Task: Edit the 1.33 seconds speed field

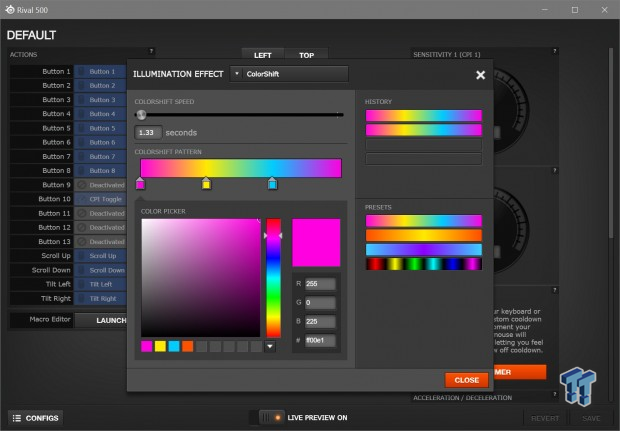Action: (x=148, y=132)
